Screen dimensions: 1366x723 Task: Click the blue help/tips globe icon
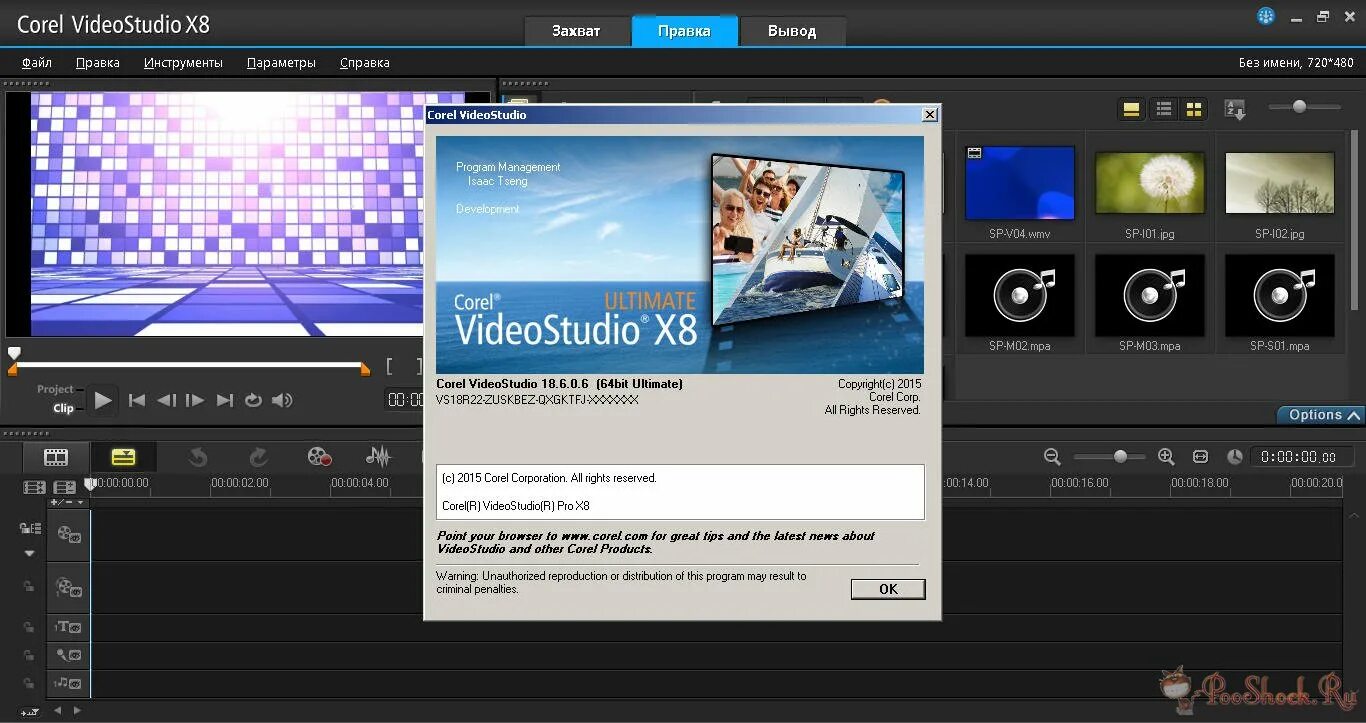point(1266,16)
